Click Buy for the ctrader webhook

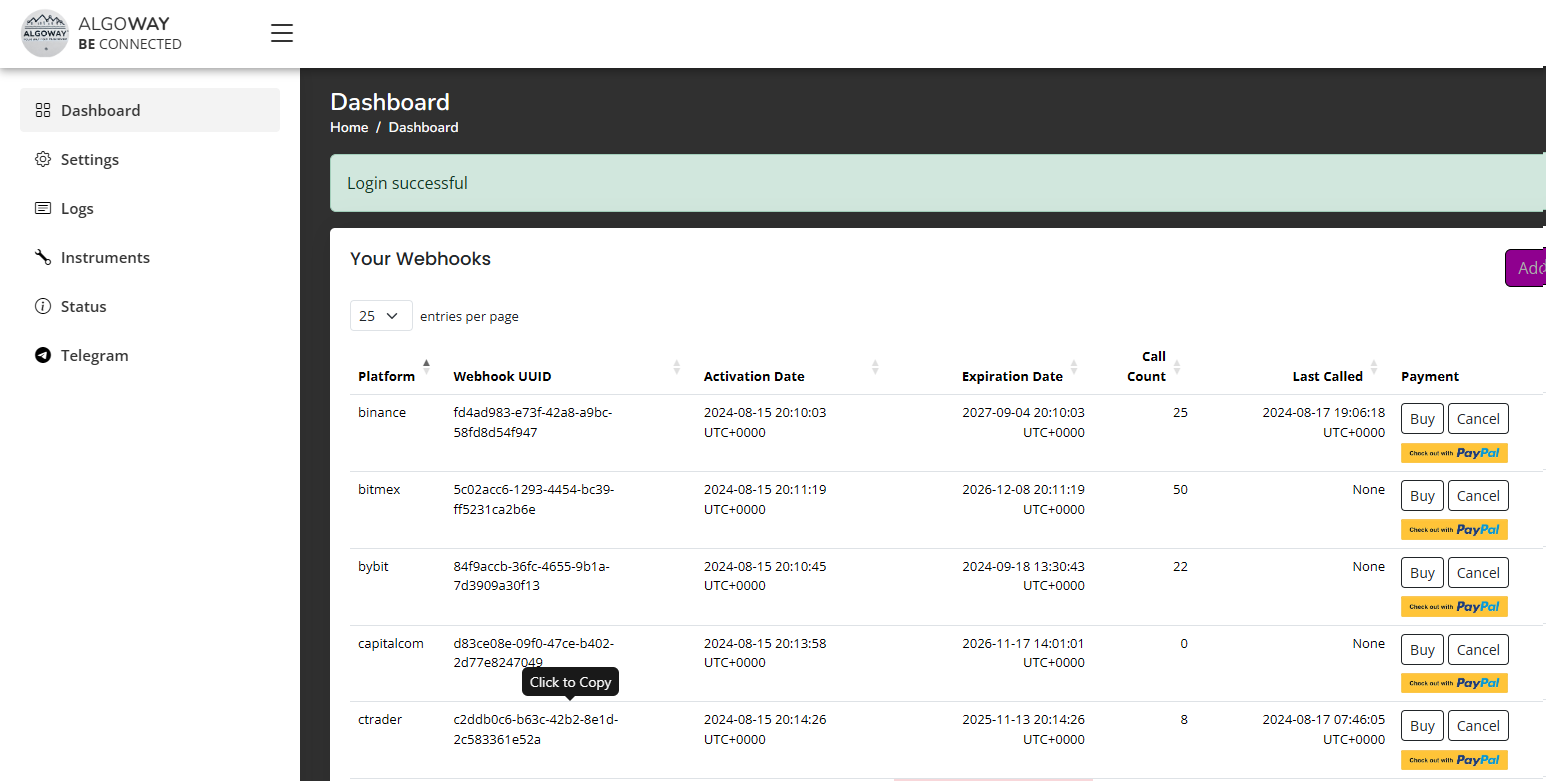(1422, 726)
